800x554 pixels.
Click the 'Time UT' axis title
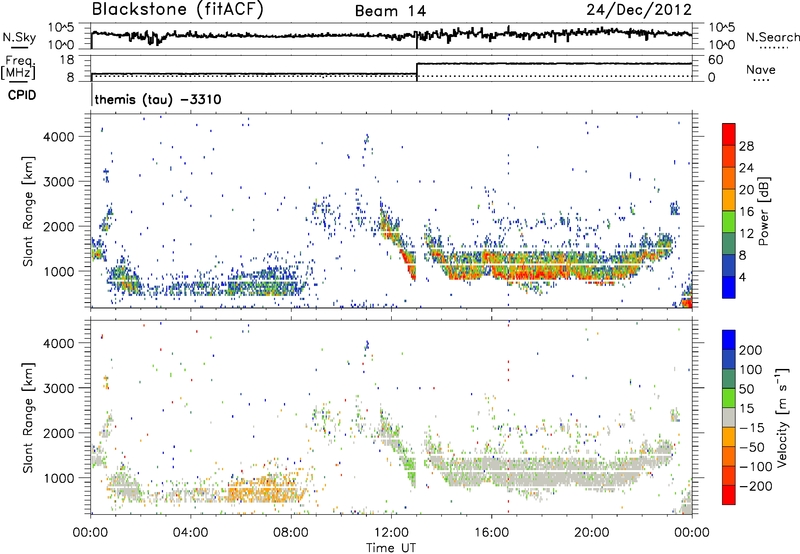[391, 547]
